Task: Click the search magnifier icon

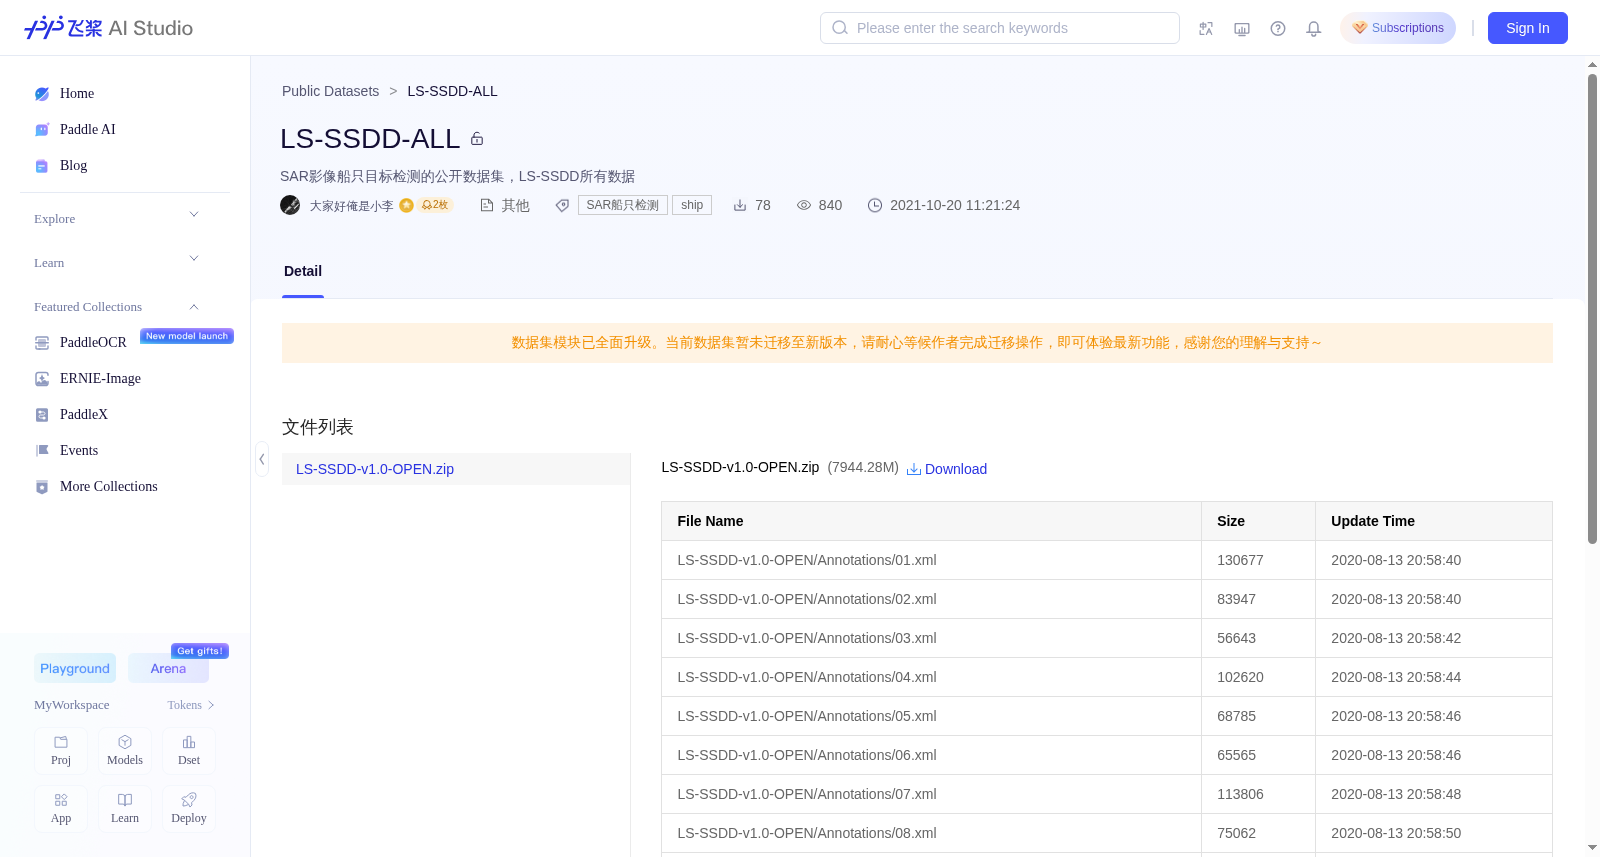Action: click(840, 28)
